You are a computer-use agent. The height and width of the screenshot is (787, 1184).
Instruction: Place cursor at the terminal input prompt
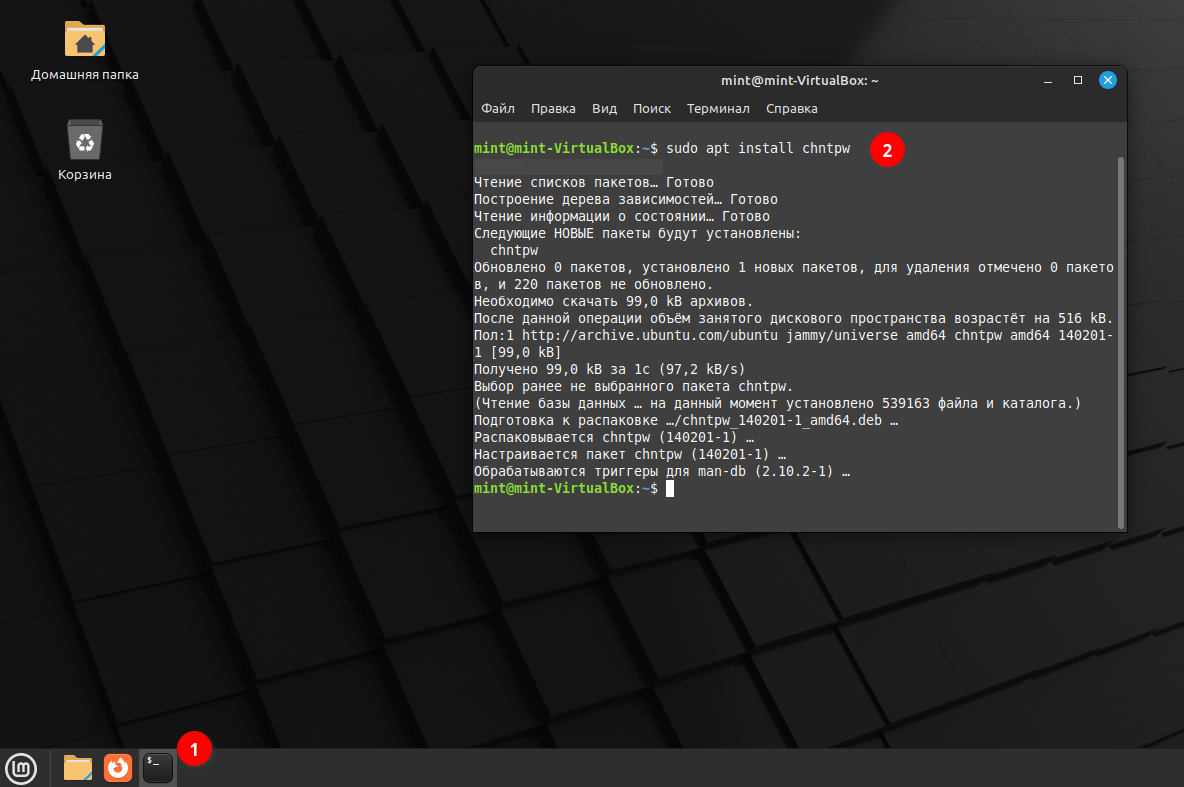click(x=670, y=488)
